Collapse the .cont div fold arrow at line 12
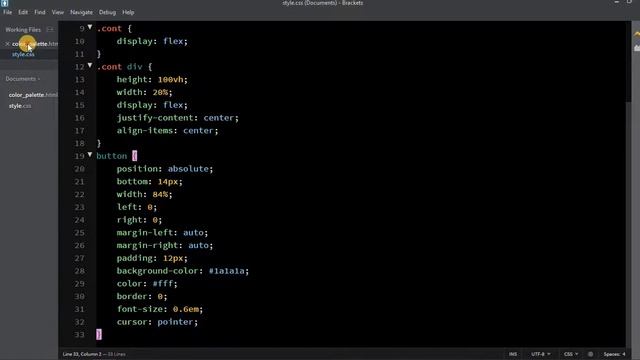 90,65
